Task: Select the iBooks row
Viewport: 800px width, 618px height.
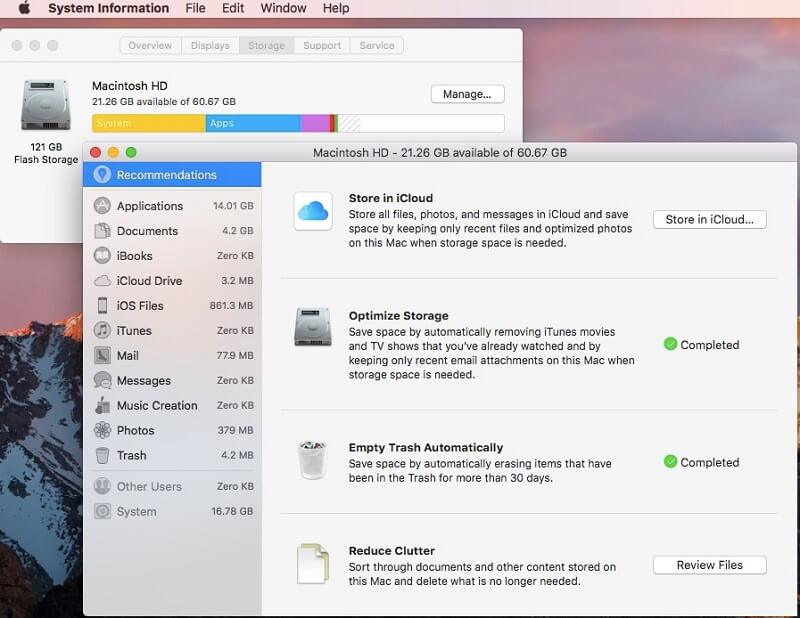Action: click(x=172, y=256)
